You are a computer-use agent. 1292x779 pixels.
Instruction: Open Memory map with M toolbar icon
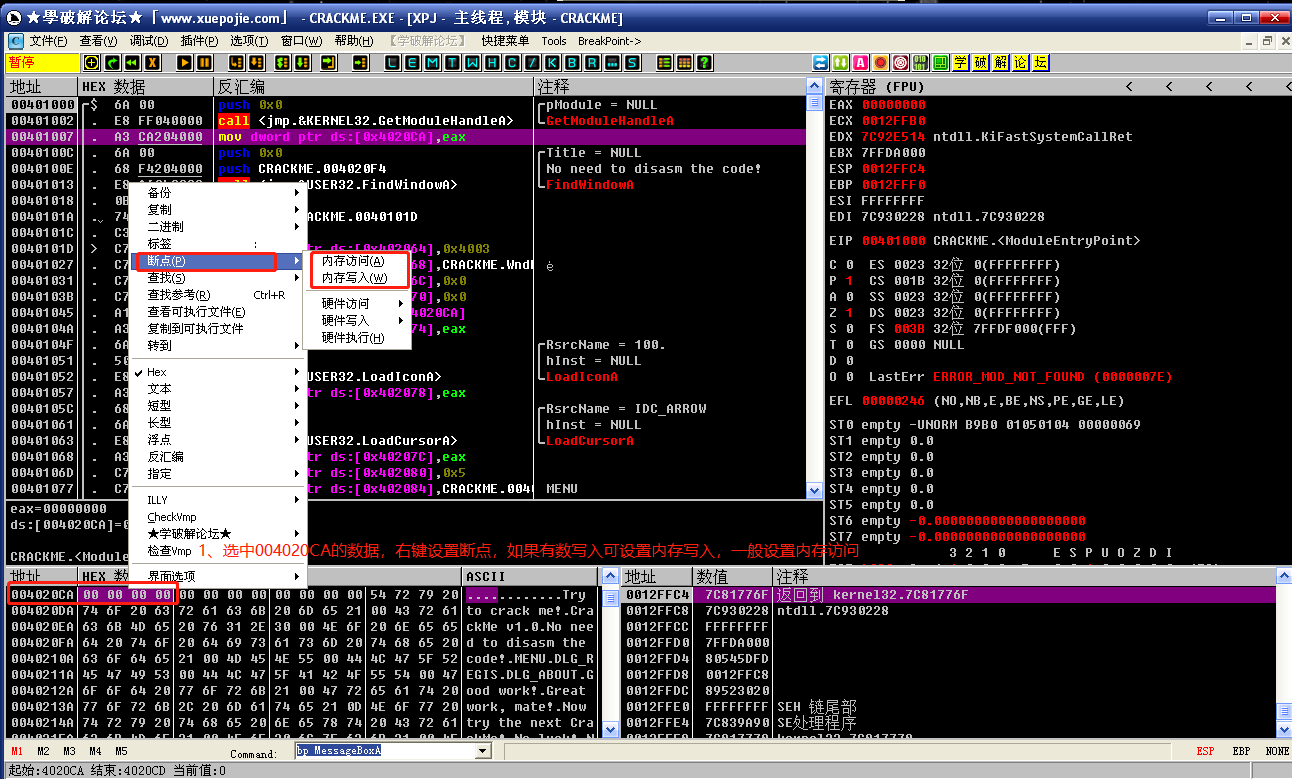pyautogui.click(x=433, y=63)
